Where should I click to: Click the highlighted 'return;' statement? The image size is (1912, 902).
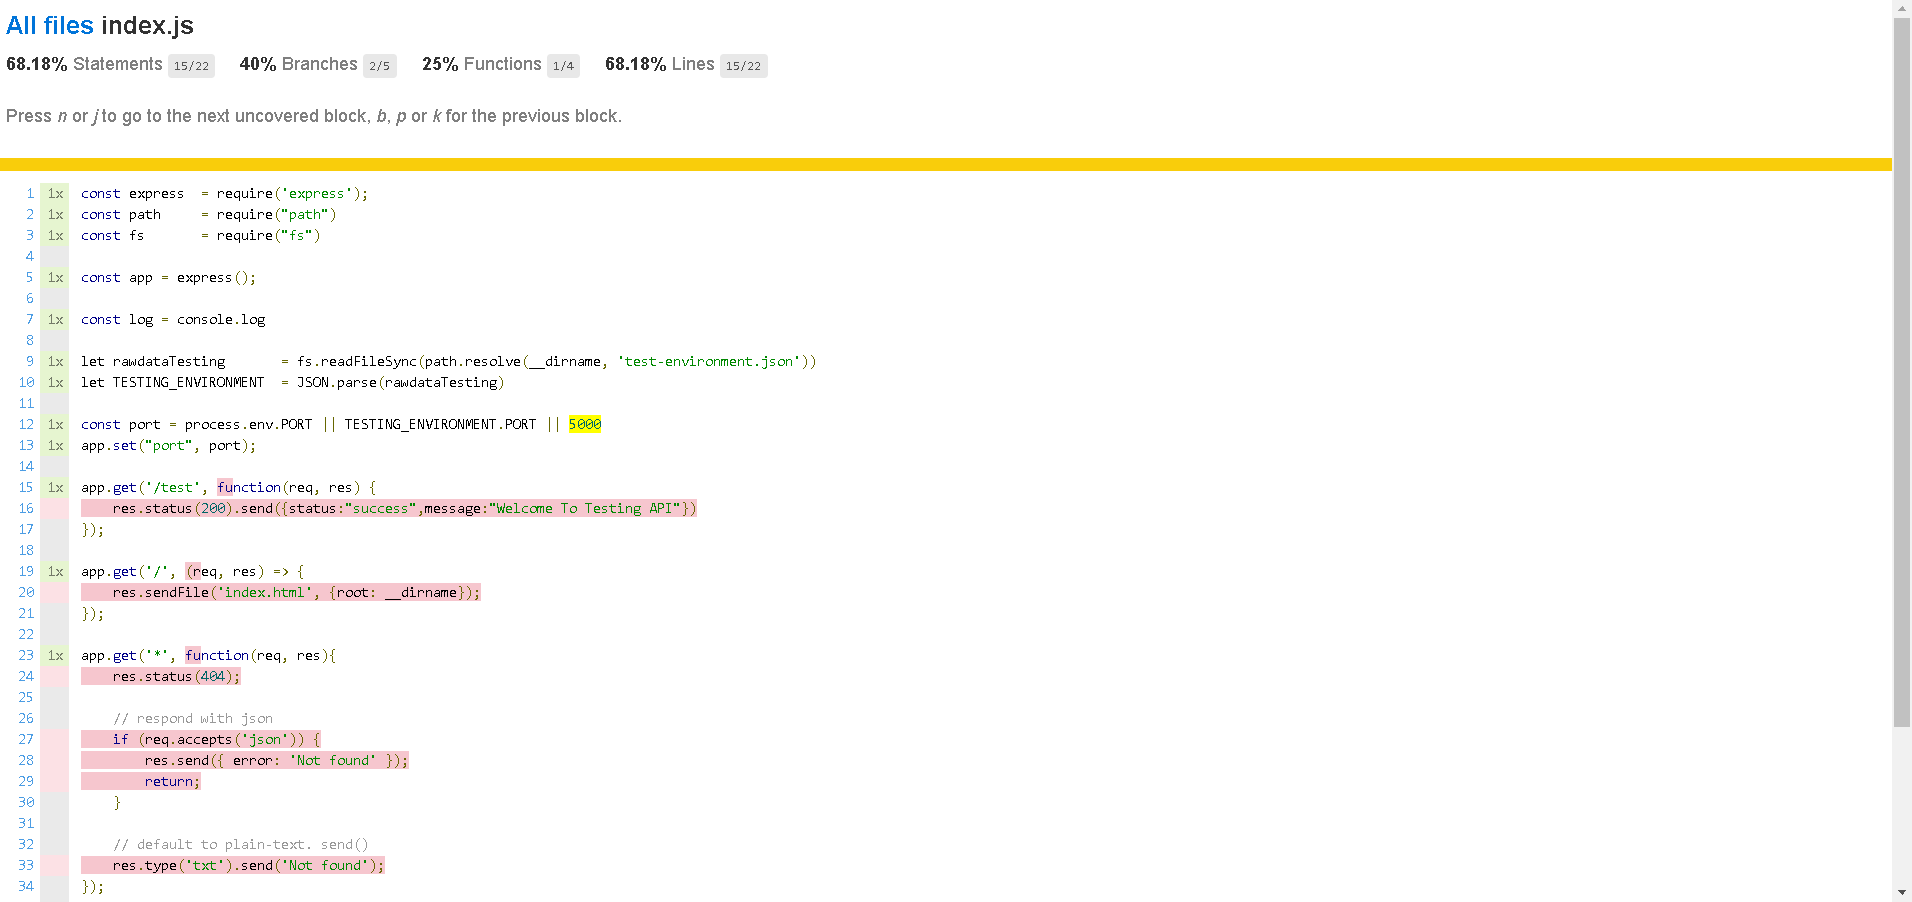(171, 782)
